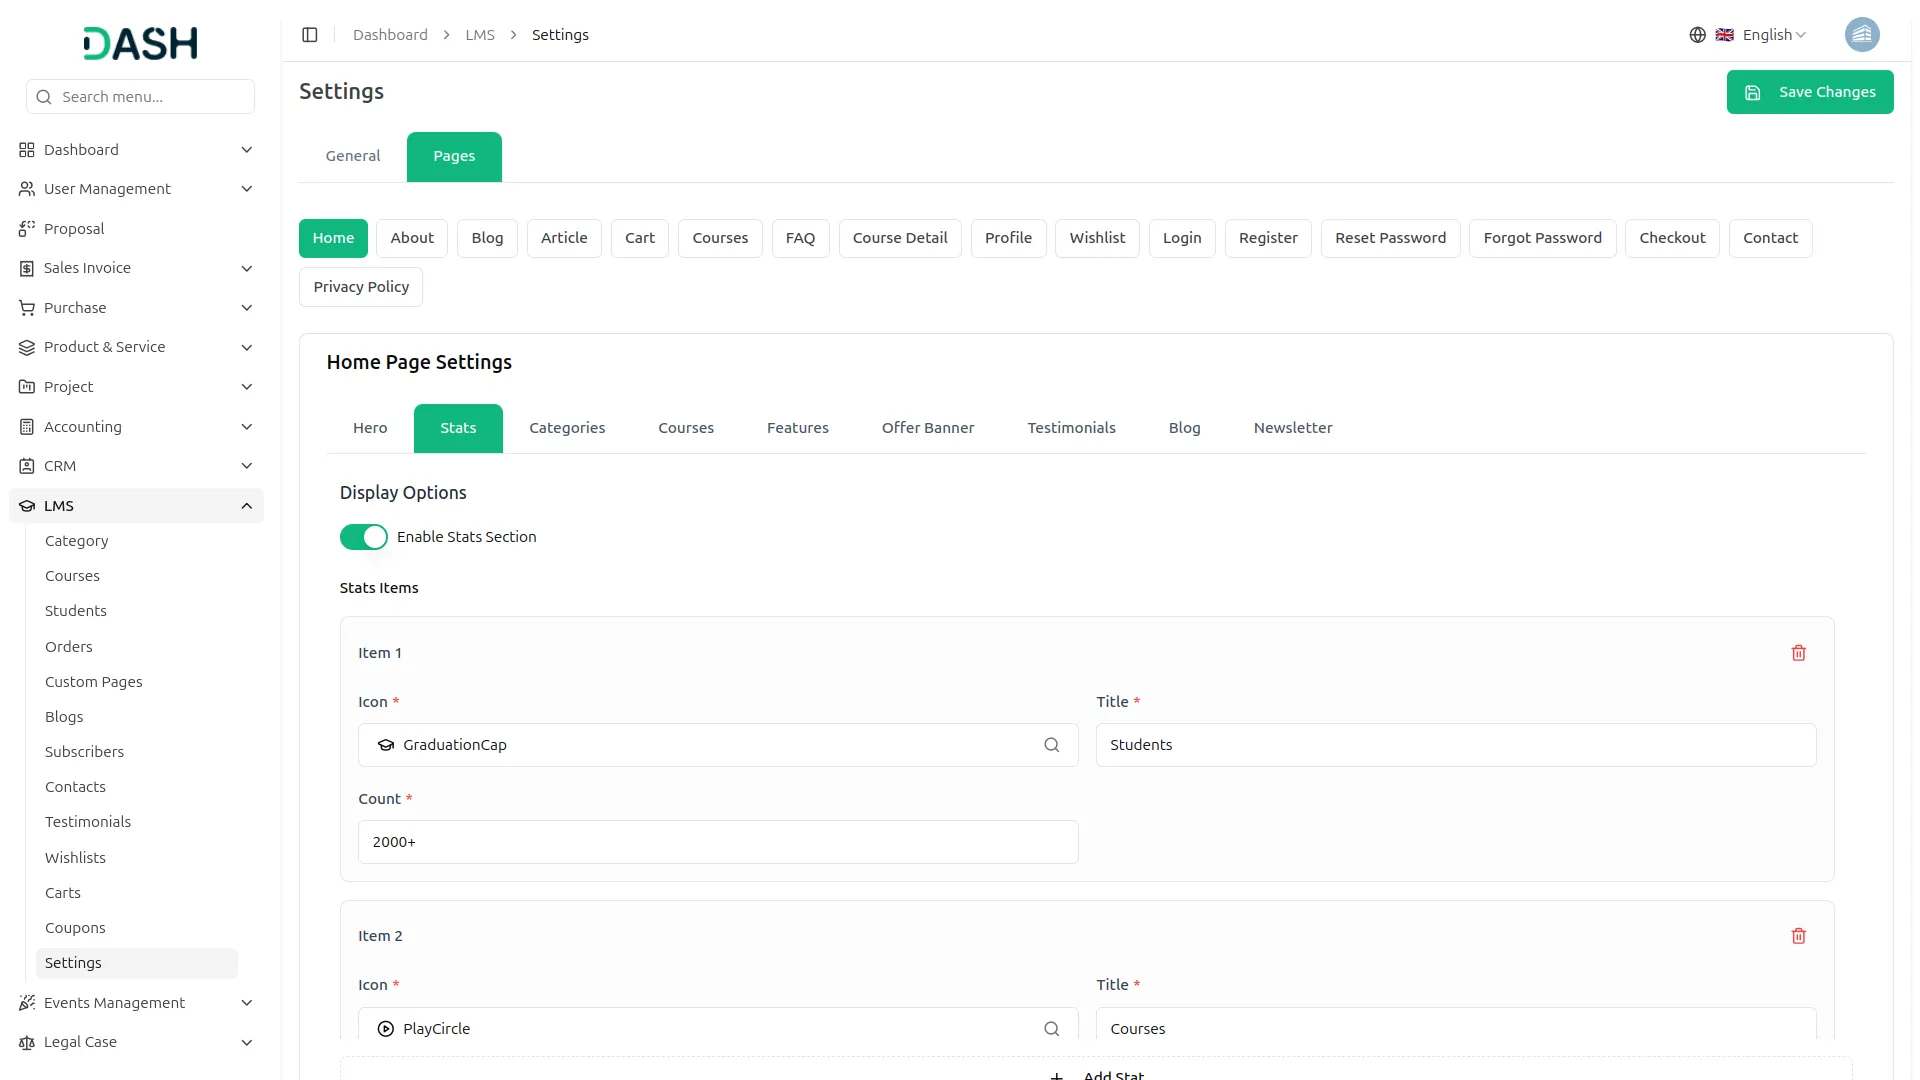Click the Count field showing 2000+
1920x1080 pixels.
(x=717, y=842)
